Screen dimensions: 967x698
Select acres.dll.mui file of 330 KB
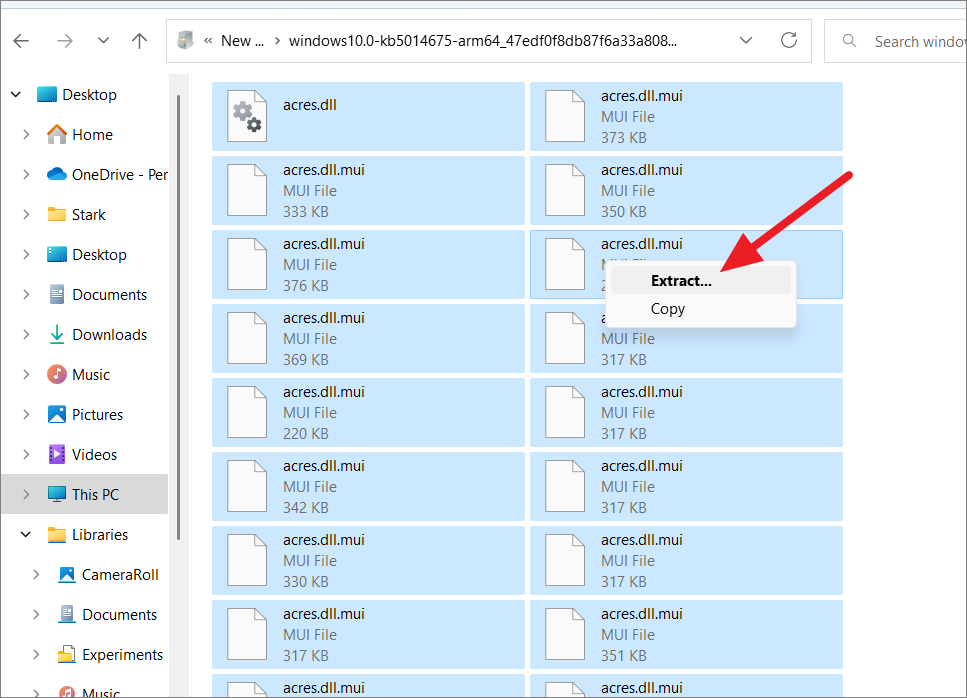tap(368, 560)
